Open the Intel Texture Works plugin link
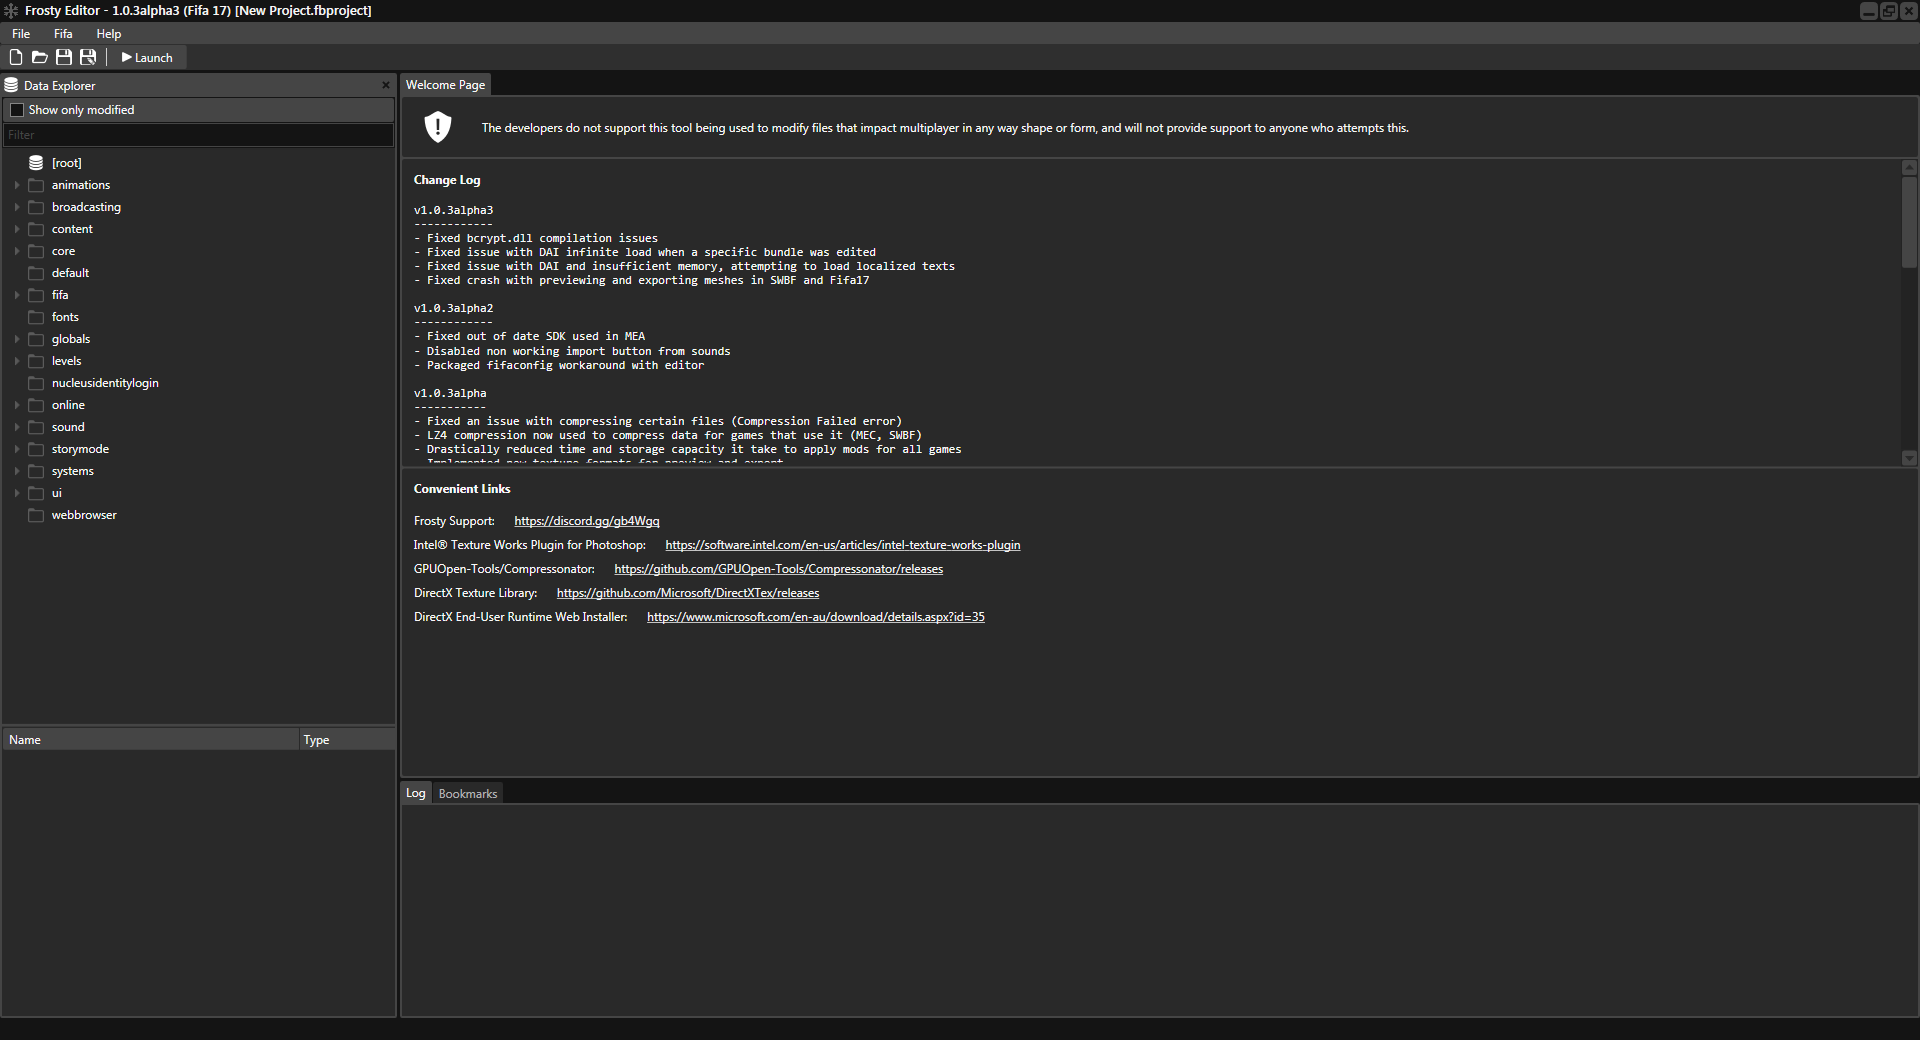This screenshot has width=1920, height=1040. (x=843, y=545)
